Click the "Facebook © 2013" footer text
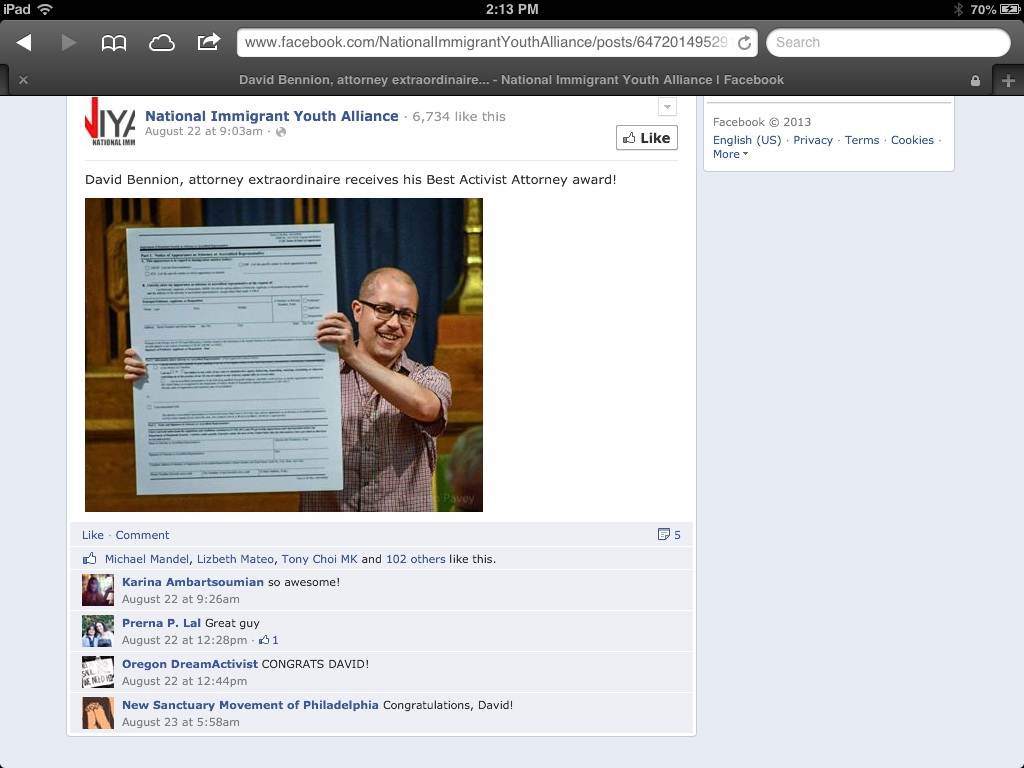This screenshot has height=768, width=1024. pyautogui.click(x=761, y=122)
